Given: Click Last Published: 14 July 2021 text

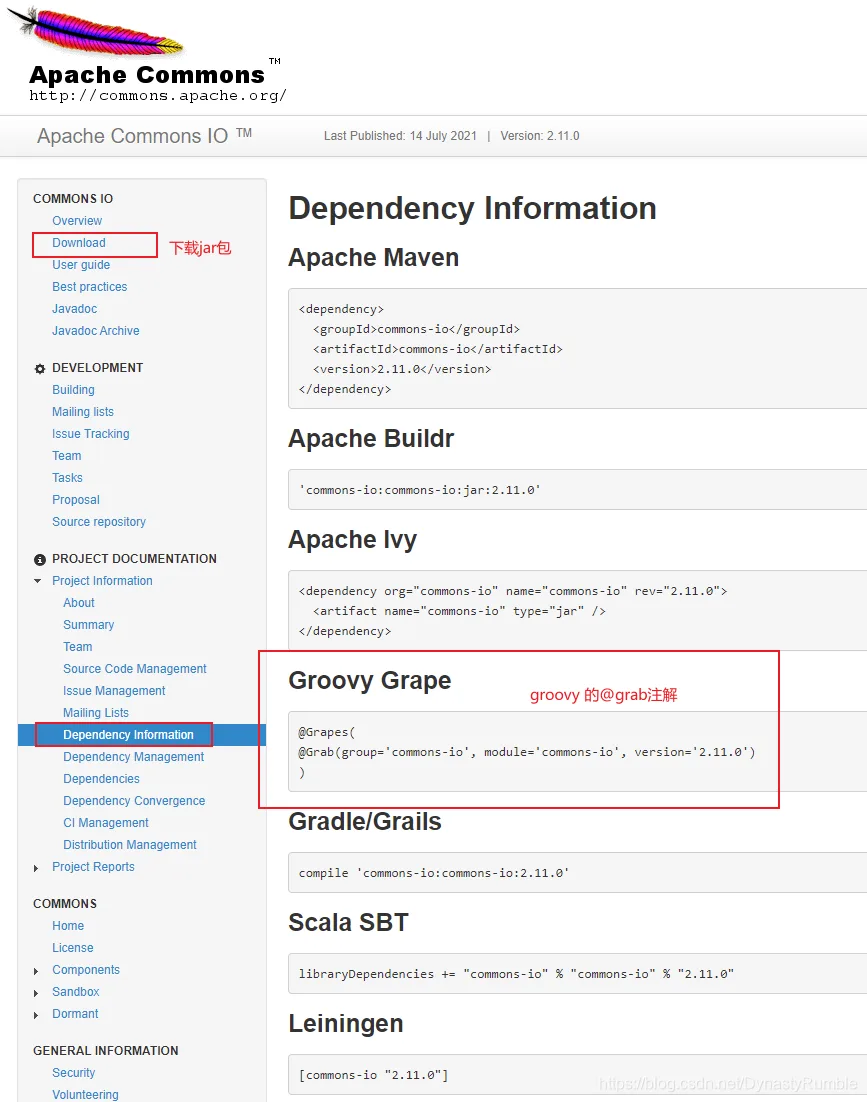Looking at the screenshot, I should [400, 136].
